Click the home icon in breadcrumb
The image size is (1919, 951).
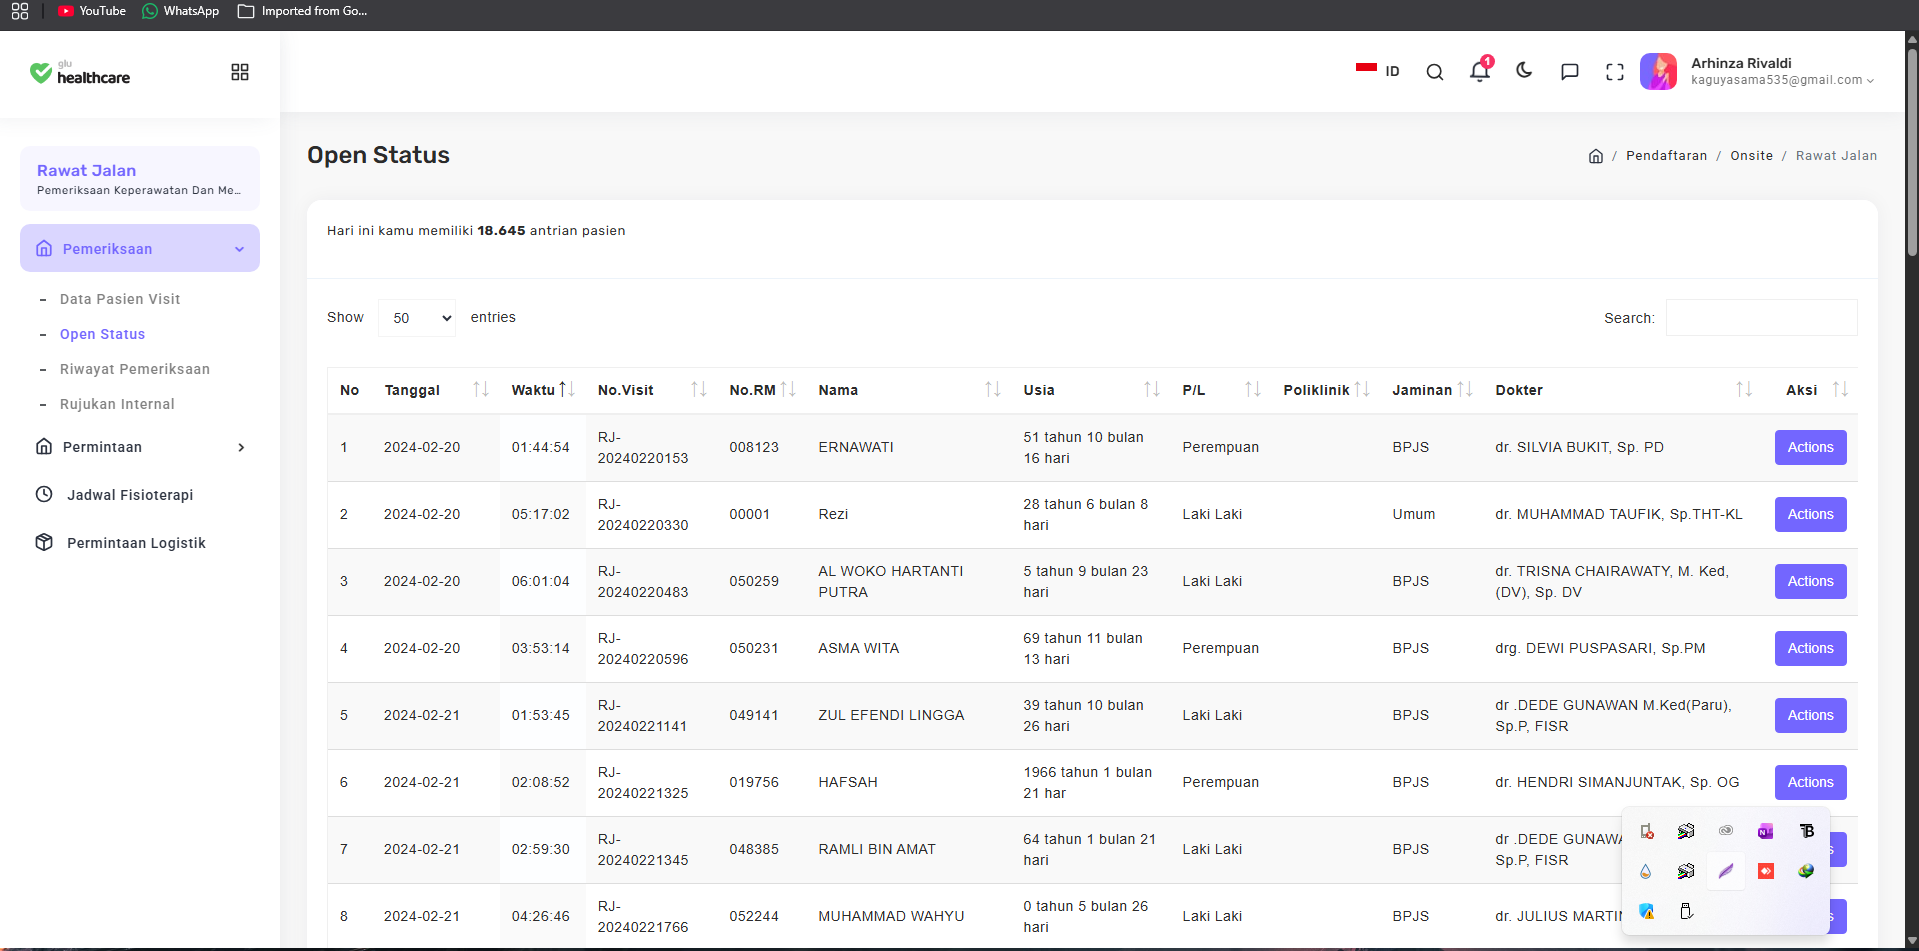click(1596, 156)
